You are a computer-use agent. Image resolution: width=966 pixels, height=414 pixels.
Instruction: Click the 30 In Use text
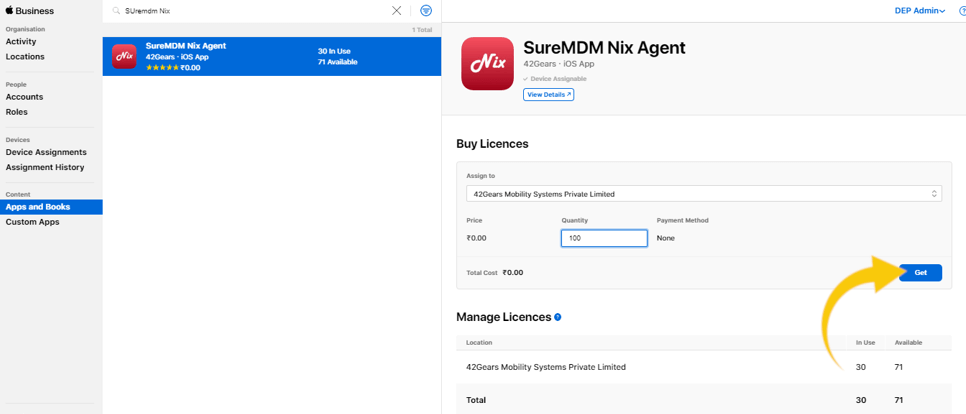point(334,51)
